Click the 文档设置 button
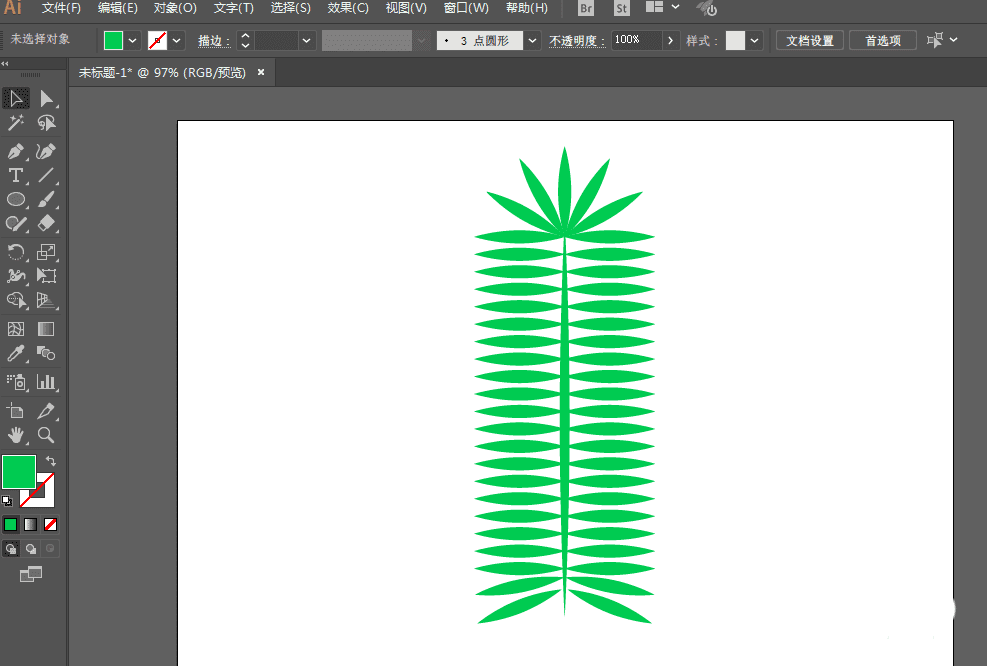The width and height of the screenshot is (987, 666). tap(809, 40)
